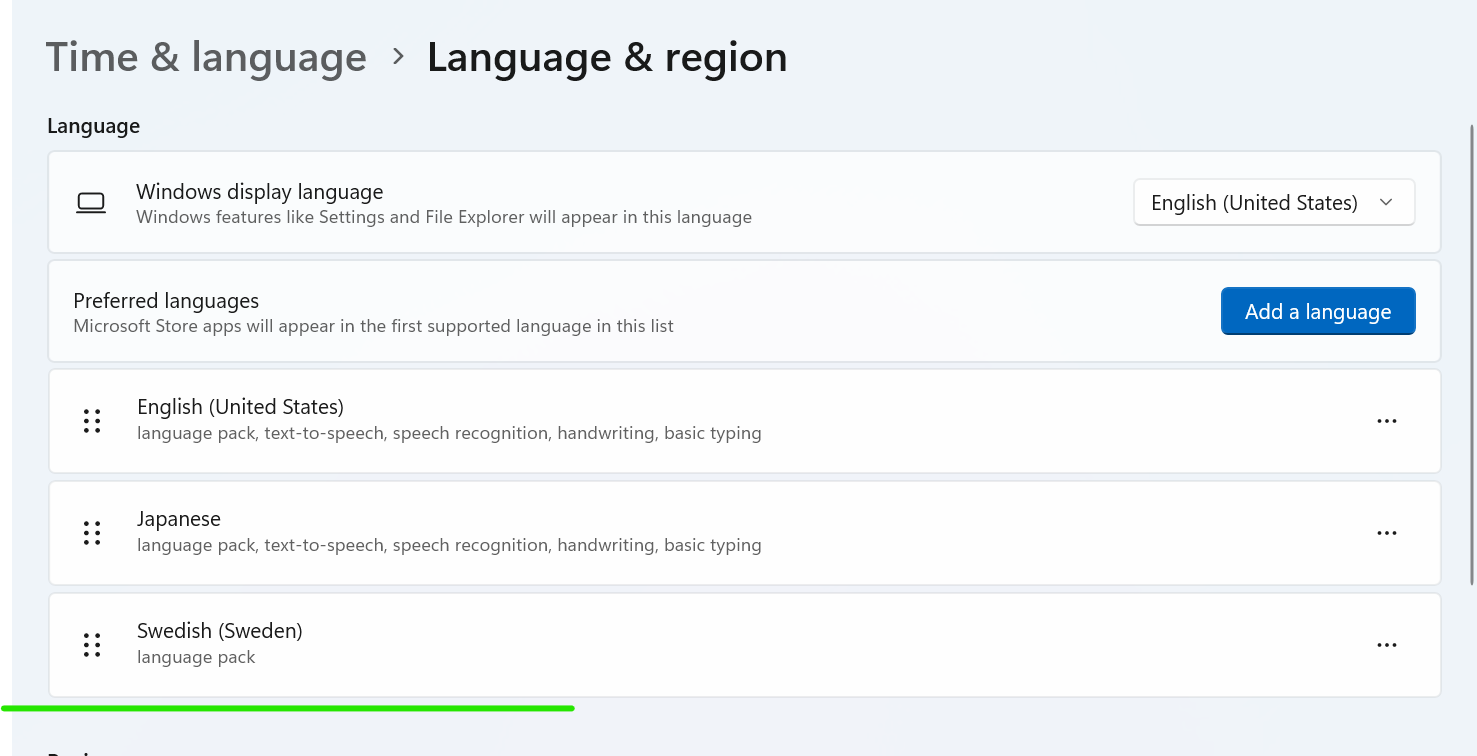The width and height of the screenshot is (1477, 756).
Task: Click the drag handle next to Japanese
Action: coord(92,533)
